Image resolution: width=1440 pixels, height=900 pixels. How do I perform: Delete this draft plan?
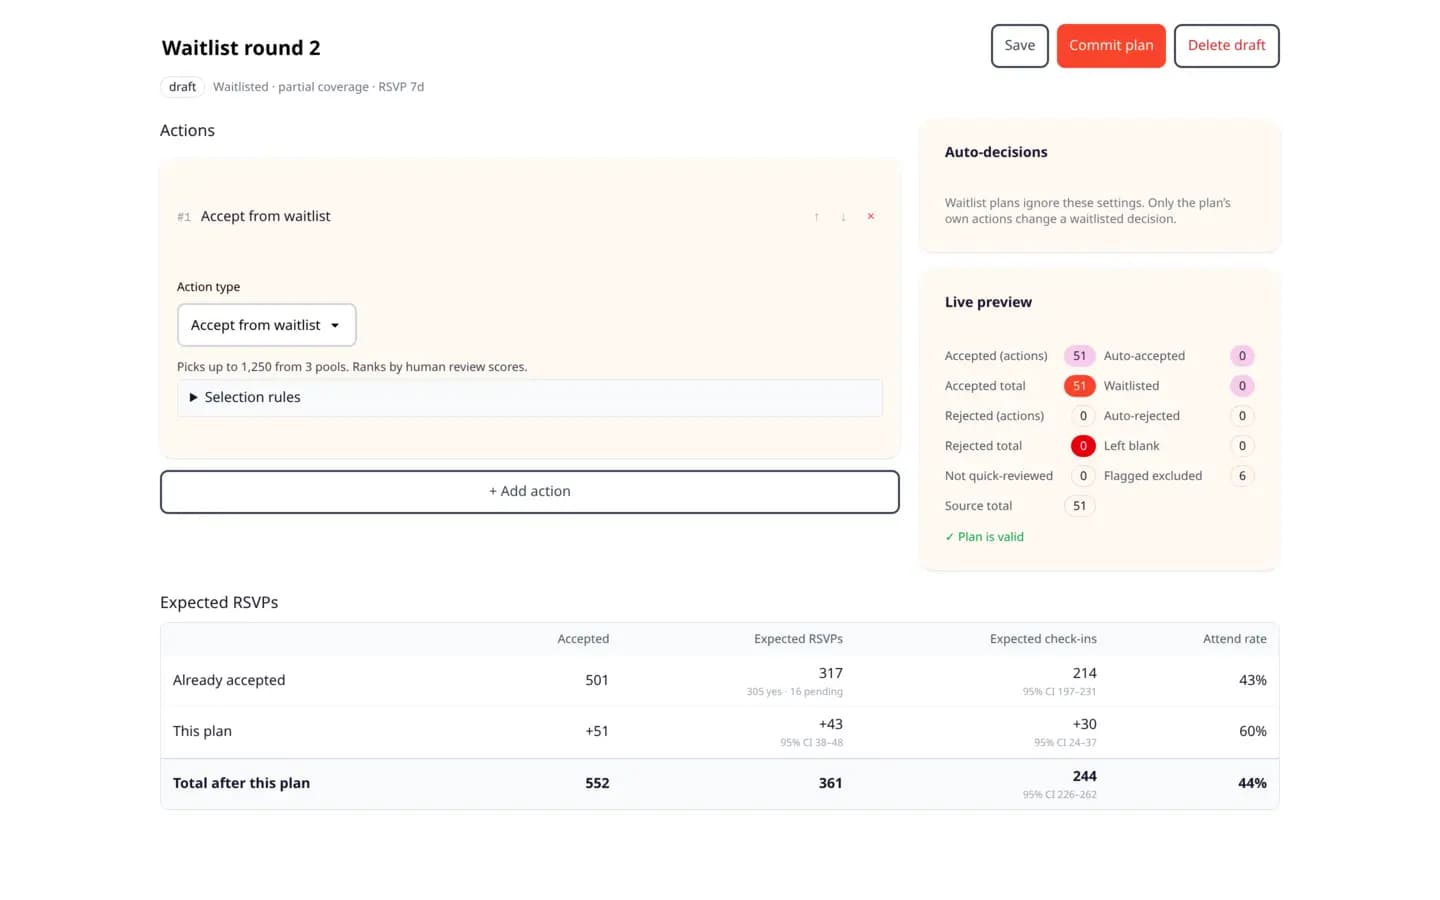click(1227, 46)
